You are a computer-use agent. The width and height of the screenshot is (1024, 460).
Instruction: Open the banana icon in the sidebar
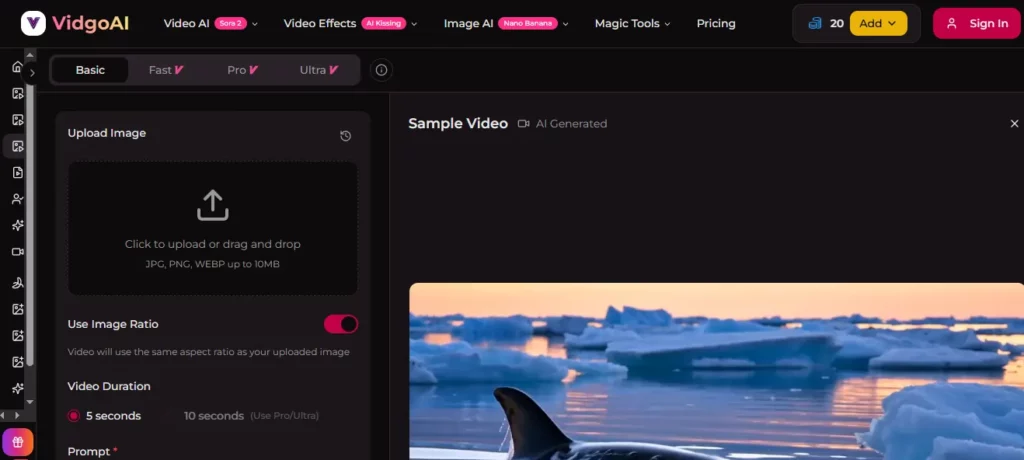(x=18, y=283)
